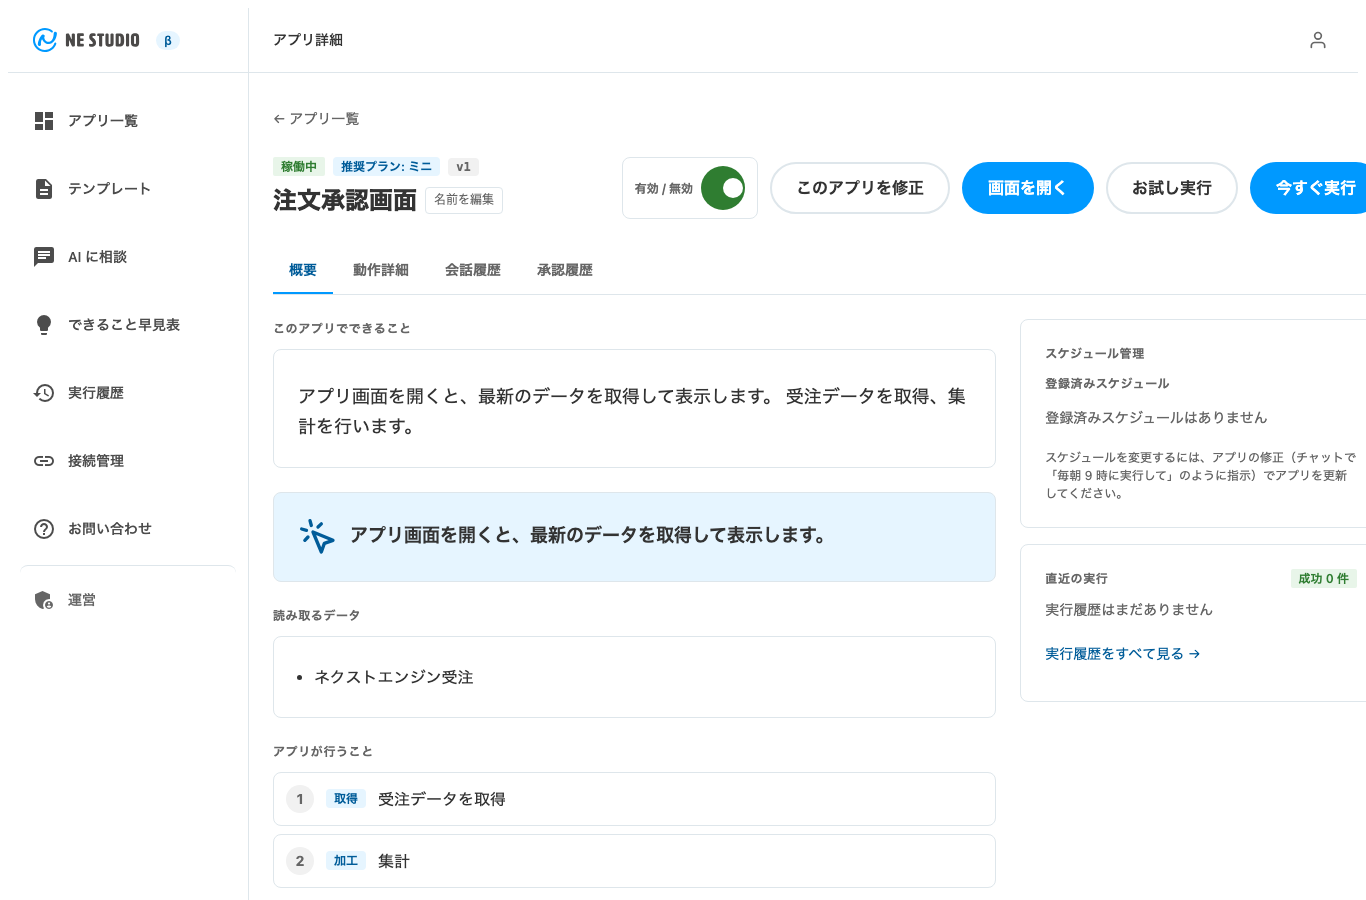Switch to the 承認履歴 tab
This screenshot has height=900, width=1366.
coord(565,270)
